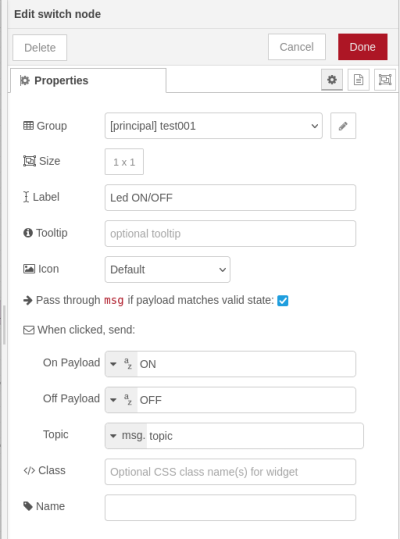Click the tag icon beside Name
The width and height of the screenshot is (400, 539).
28,506
